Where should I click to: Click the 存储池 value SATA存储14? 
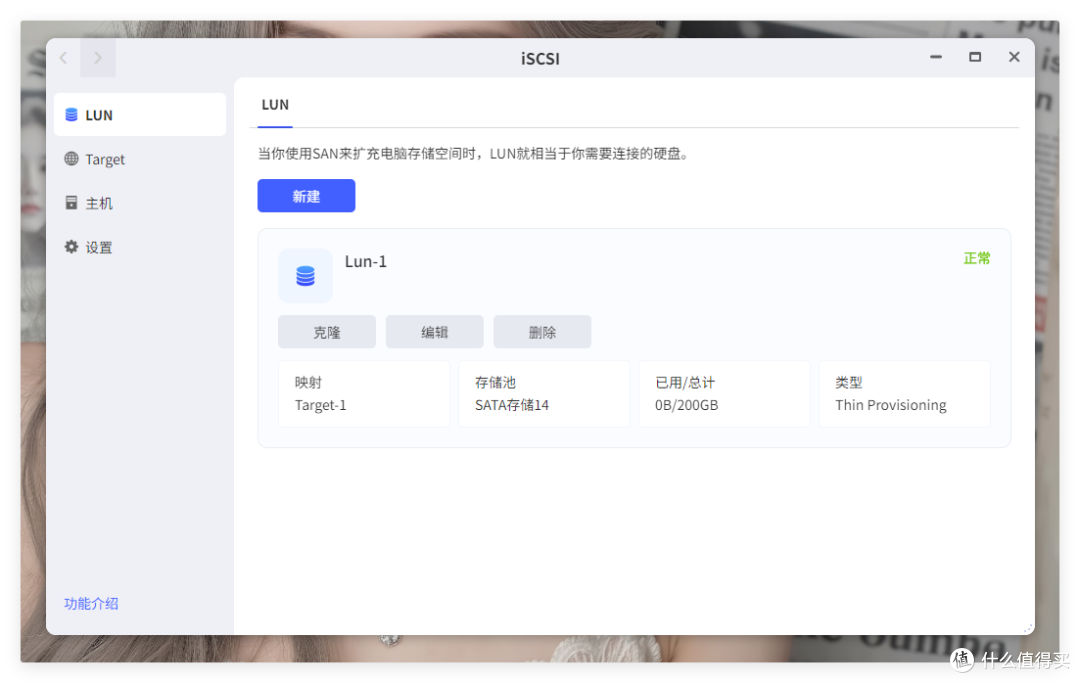512,405
